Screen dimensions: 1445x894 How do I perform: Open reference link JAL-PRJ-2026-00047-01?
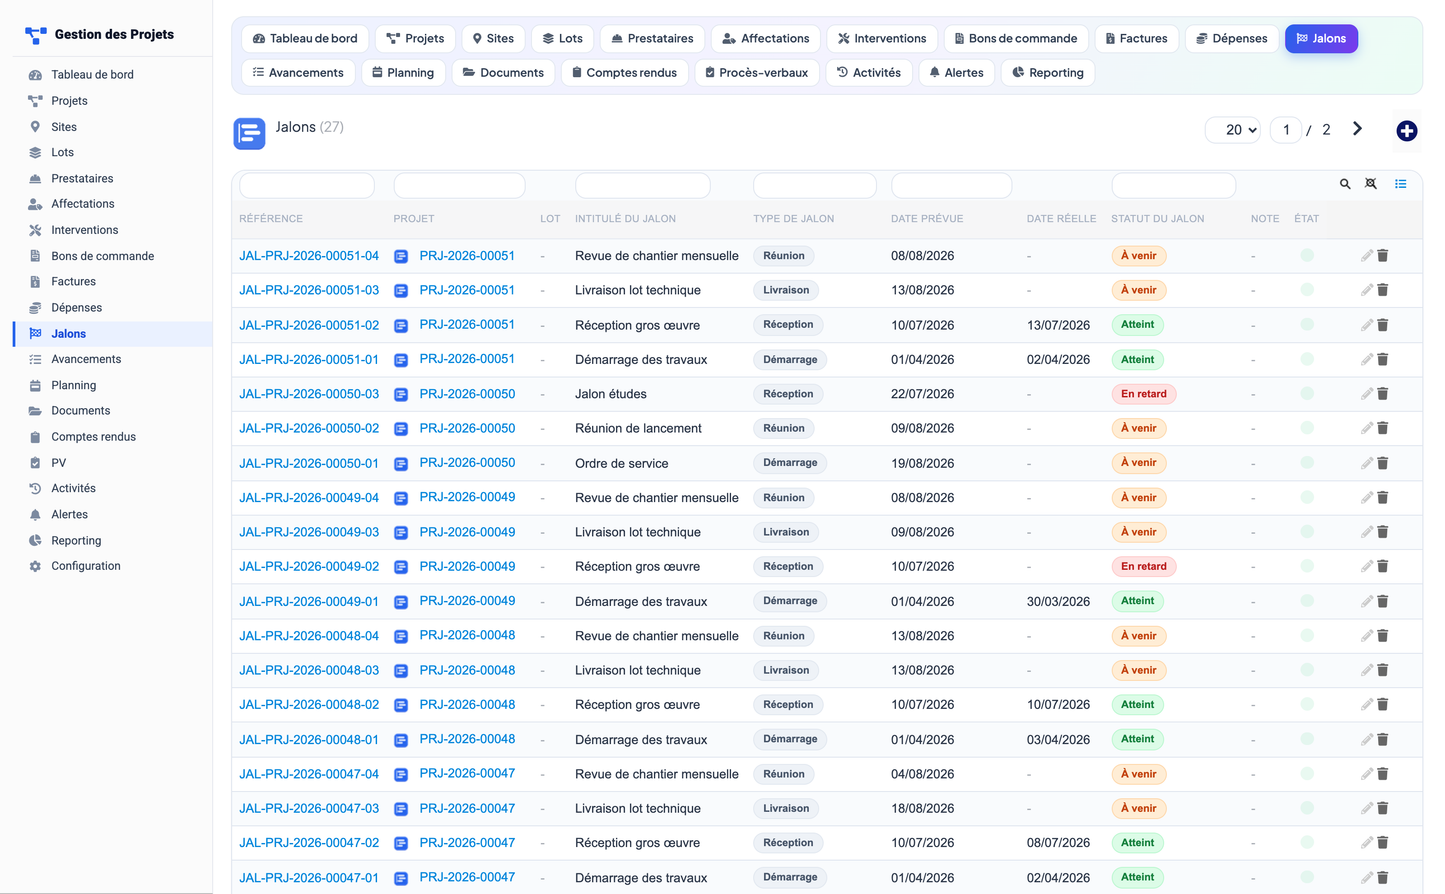coord(309,878)
